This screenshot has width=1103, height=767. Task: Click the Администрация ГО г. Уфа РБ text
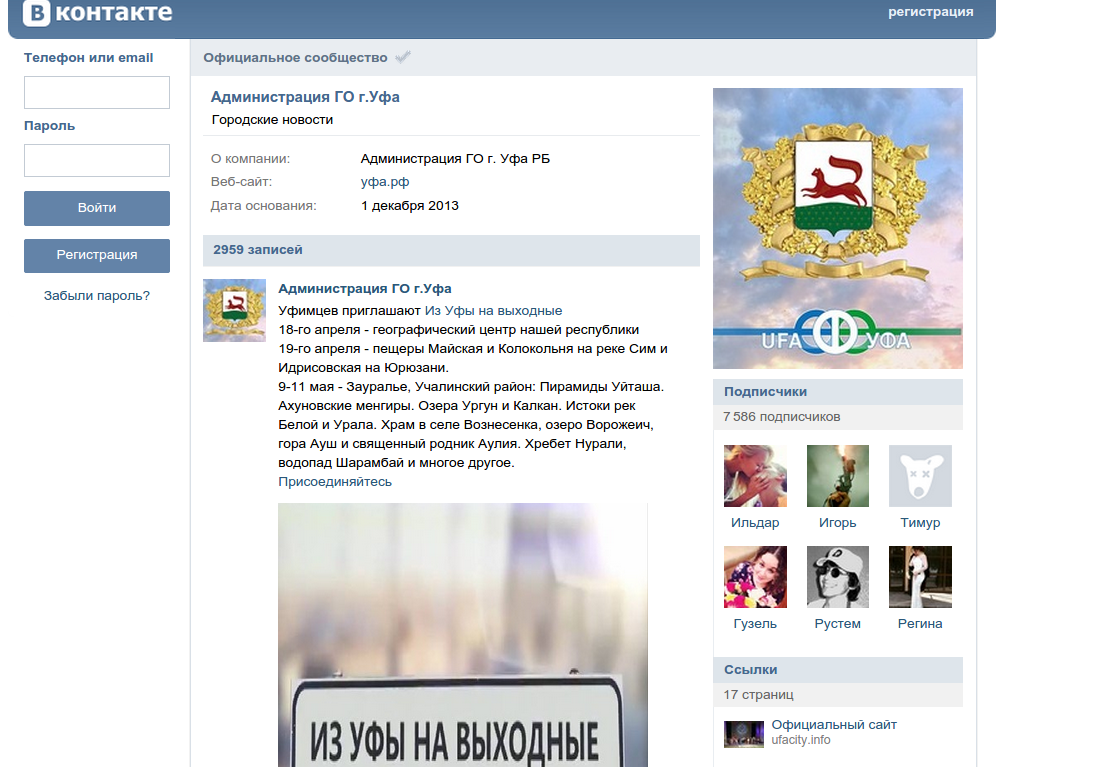pyautogui.click(x=455, y=158)
